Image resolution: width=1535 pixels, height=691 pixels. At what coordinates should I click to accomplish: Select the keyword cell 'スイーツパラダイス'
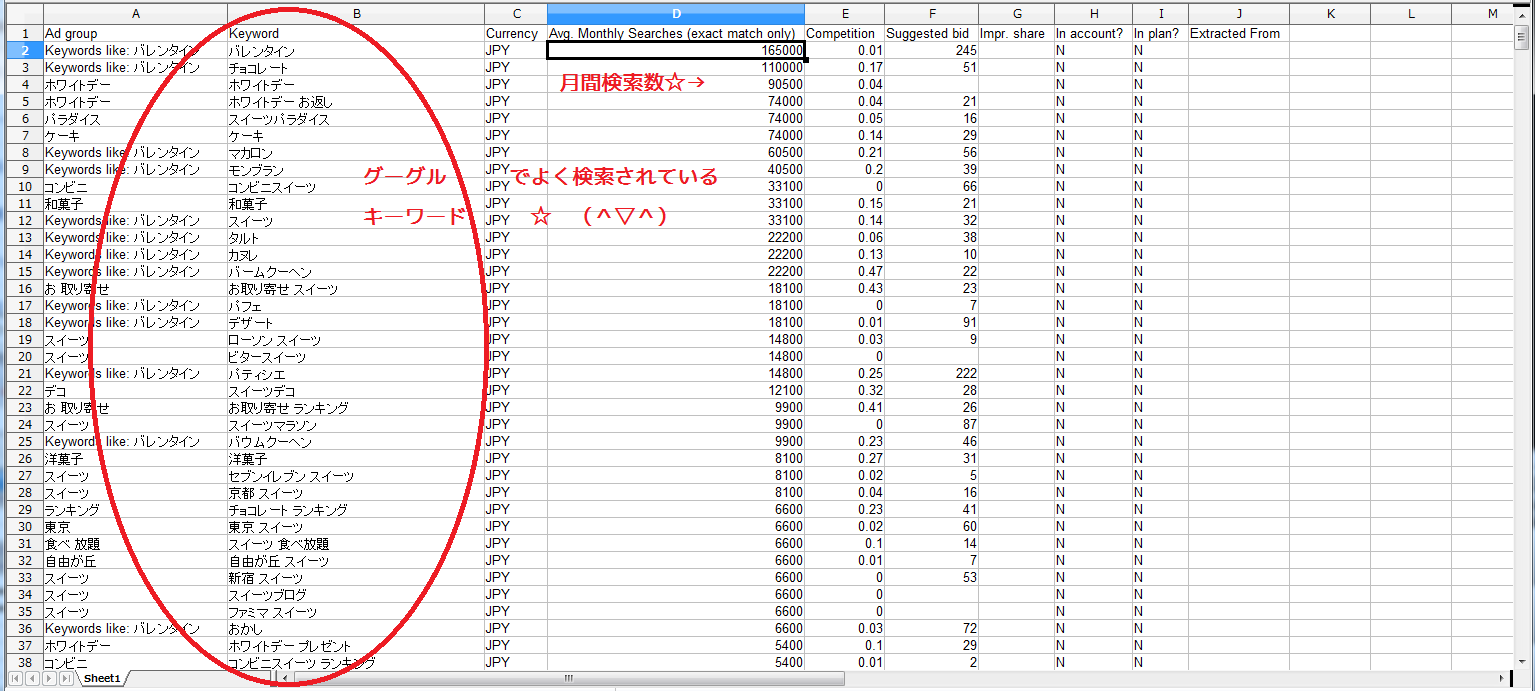(356, 118)
